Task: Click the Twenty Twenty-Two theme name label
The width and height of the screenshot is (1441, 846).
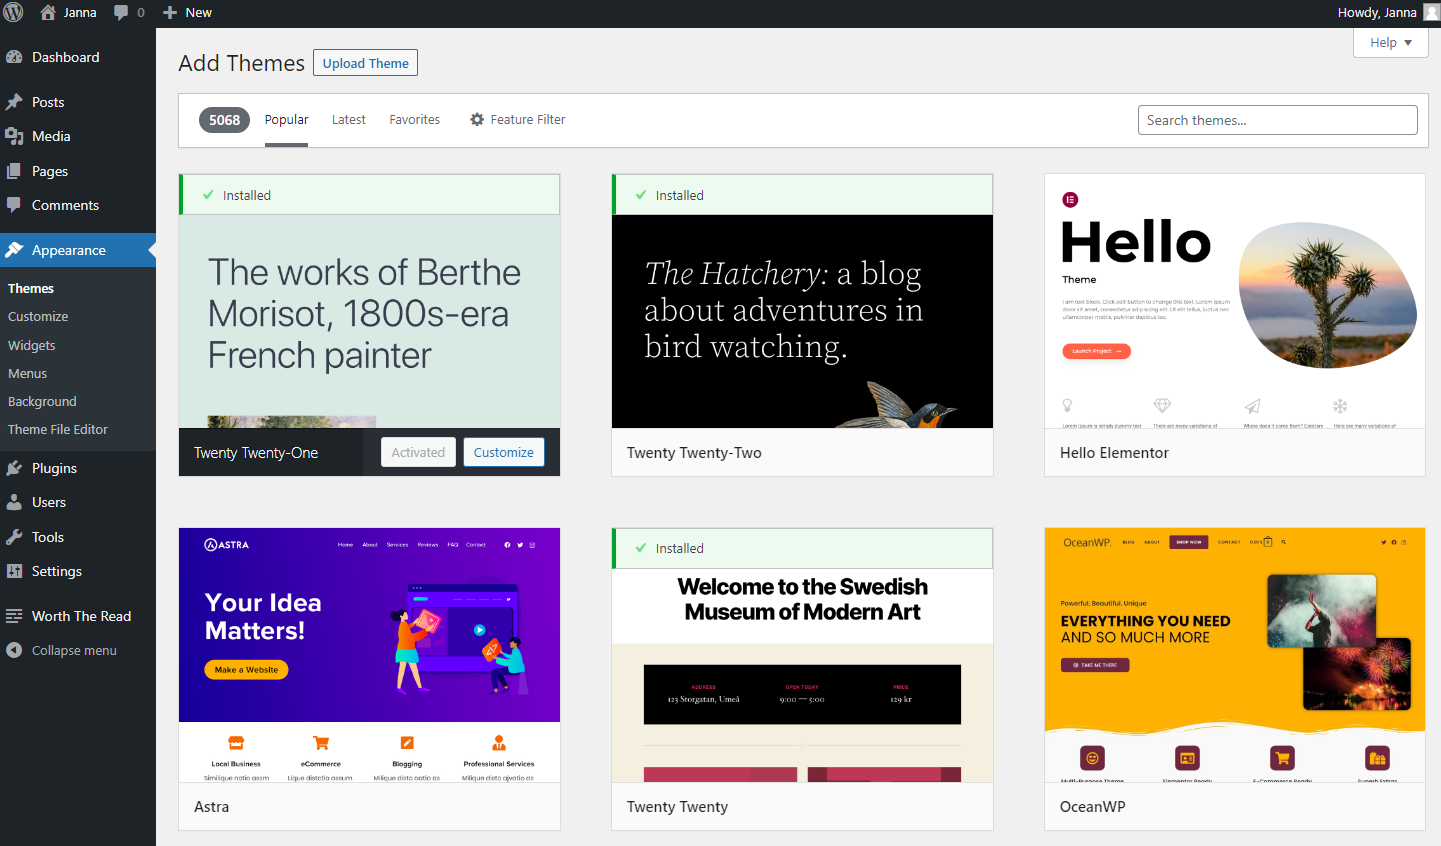Action: click(694, 453)
